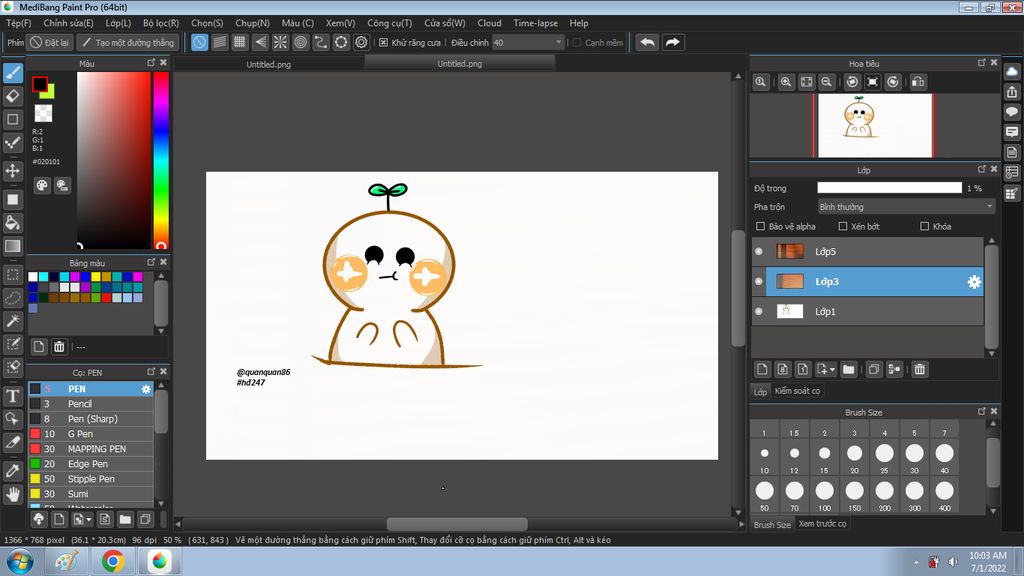Switch to Xem trước cọ tab
The height and width of the screenshot is (576, 1024).
[x=822, y=524]
